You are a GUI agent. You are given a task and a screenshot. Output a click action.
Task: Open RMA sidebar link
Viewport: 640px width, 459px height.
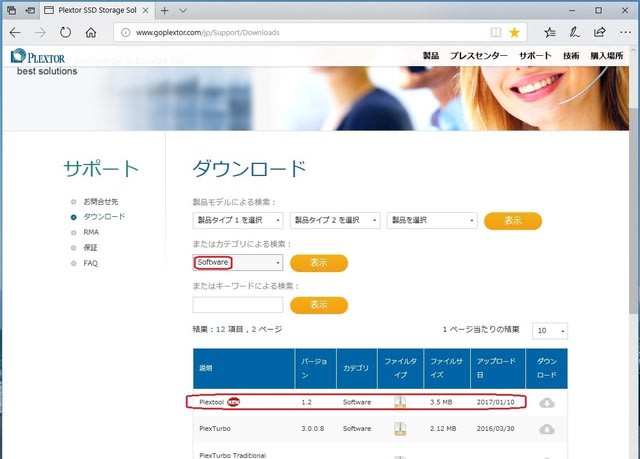[91, 232]
